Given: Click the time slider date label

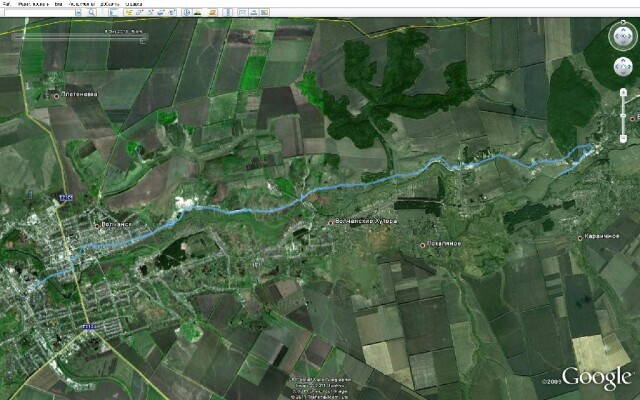Looking at the screenshot, I should click(122, 31).
